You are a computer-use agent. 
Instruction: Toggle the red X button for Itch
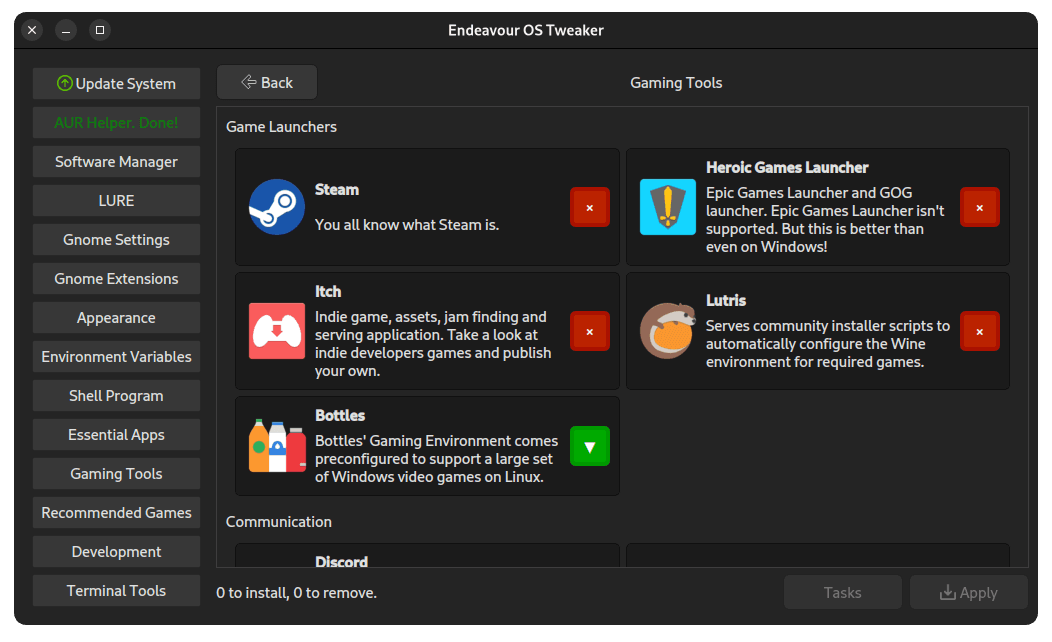(590, 331)
